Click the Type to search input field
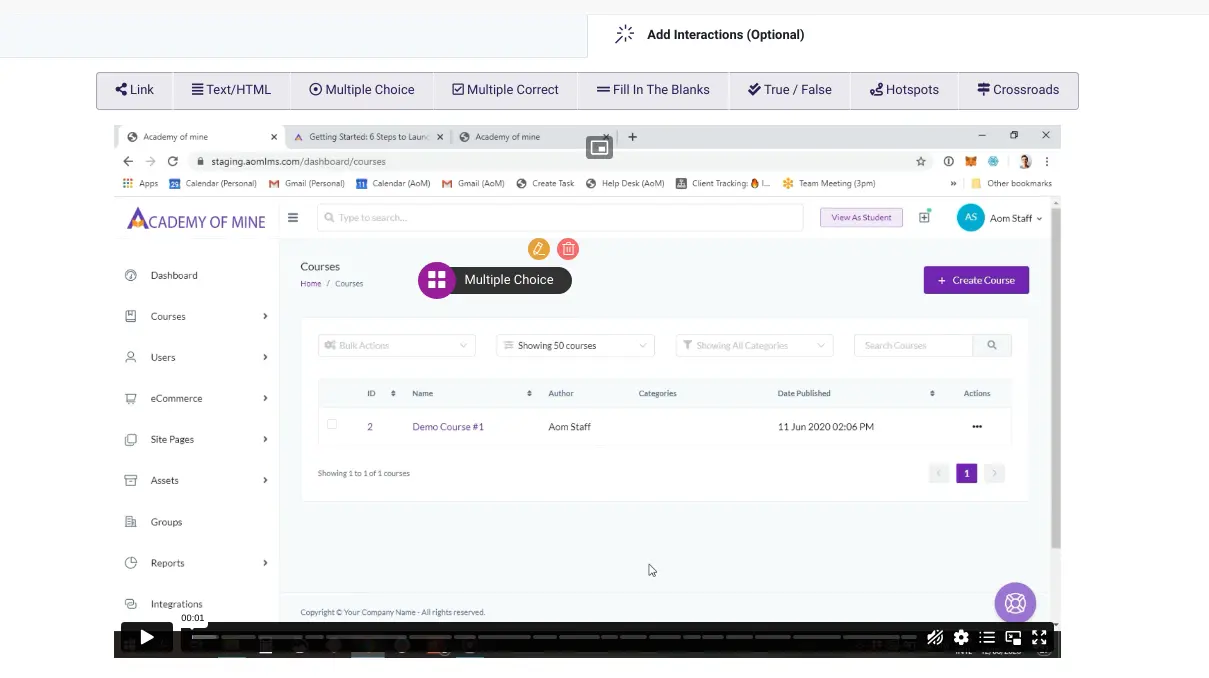This screenshot has width=1209, height=678. [x=560, y=217]
